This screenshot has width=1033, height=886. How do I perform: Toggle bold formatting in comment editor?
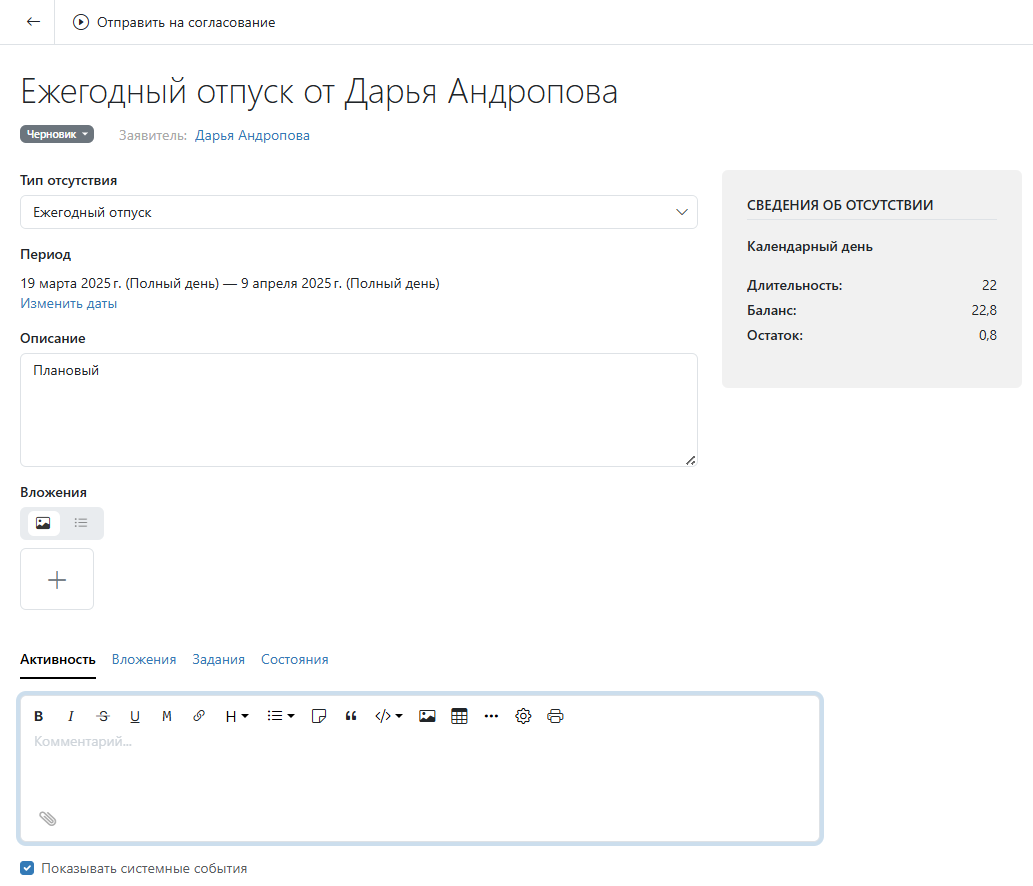coord(38,716)
